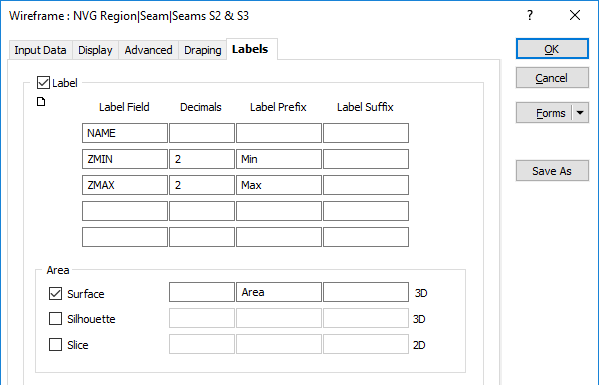Switch to the Display tab
The height and width of the screenshot is (385, 601).
(x=95, y=50)
